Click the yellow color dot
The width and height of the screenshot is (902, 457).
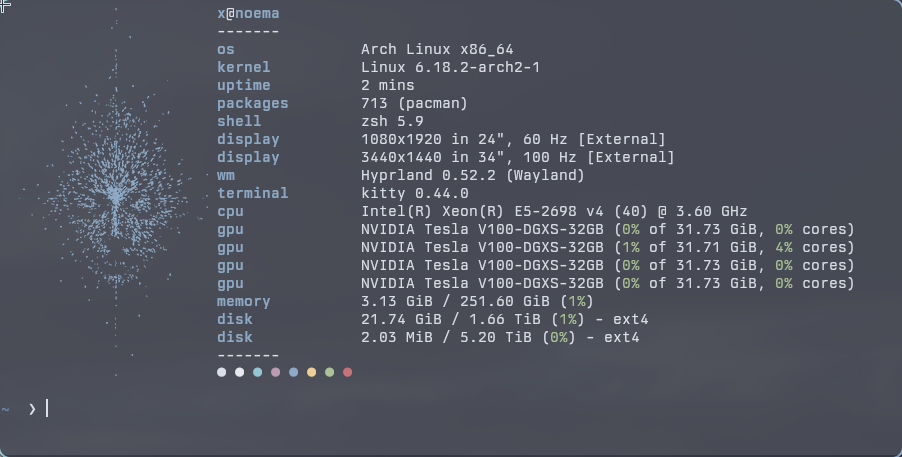pyautogui.click(x=312, y=372)
